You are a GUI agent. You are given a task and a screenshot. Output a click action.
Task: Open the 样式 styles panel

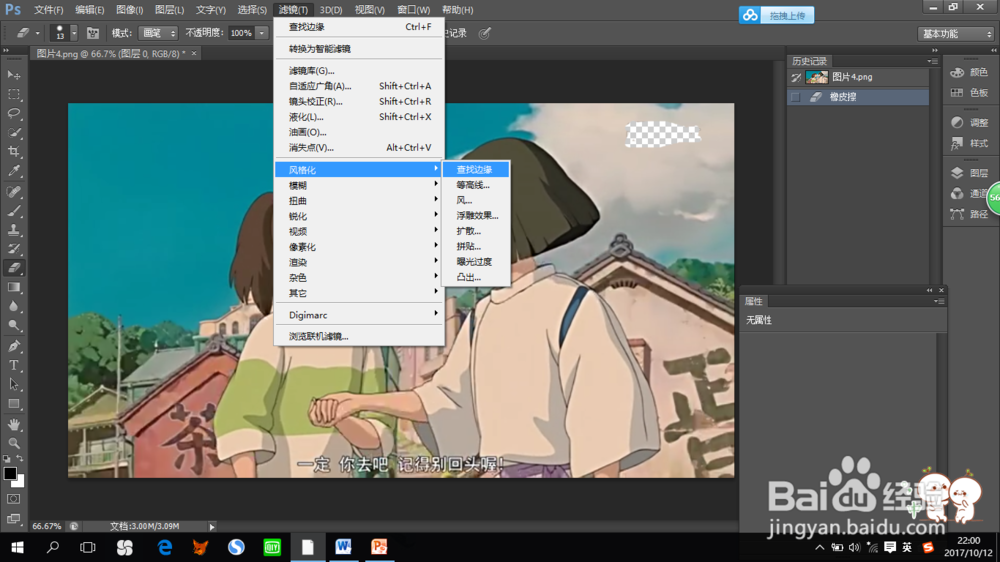point(969,143)
